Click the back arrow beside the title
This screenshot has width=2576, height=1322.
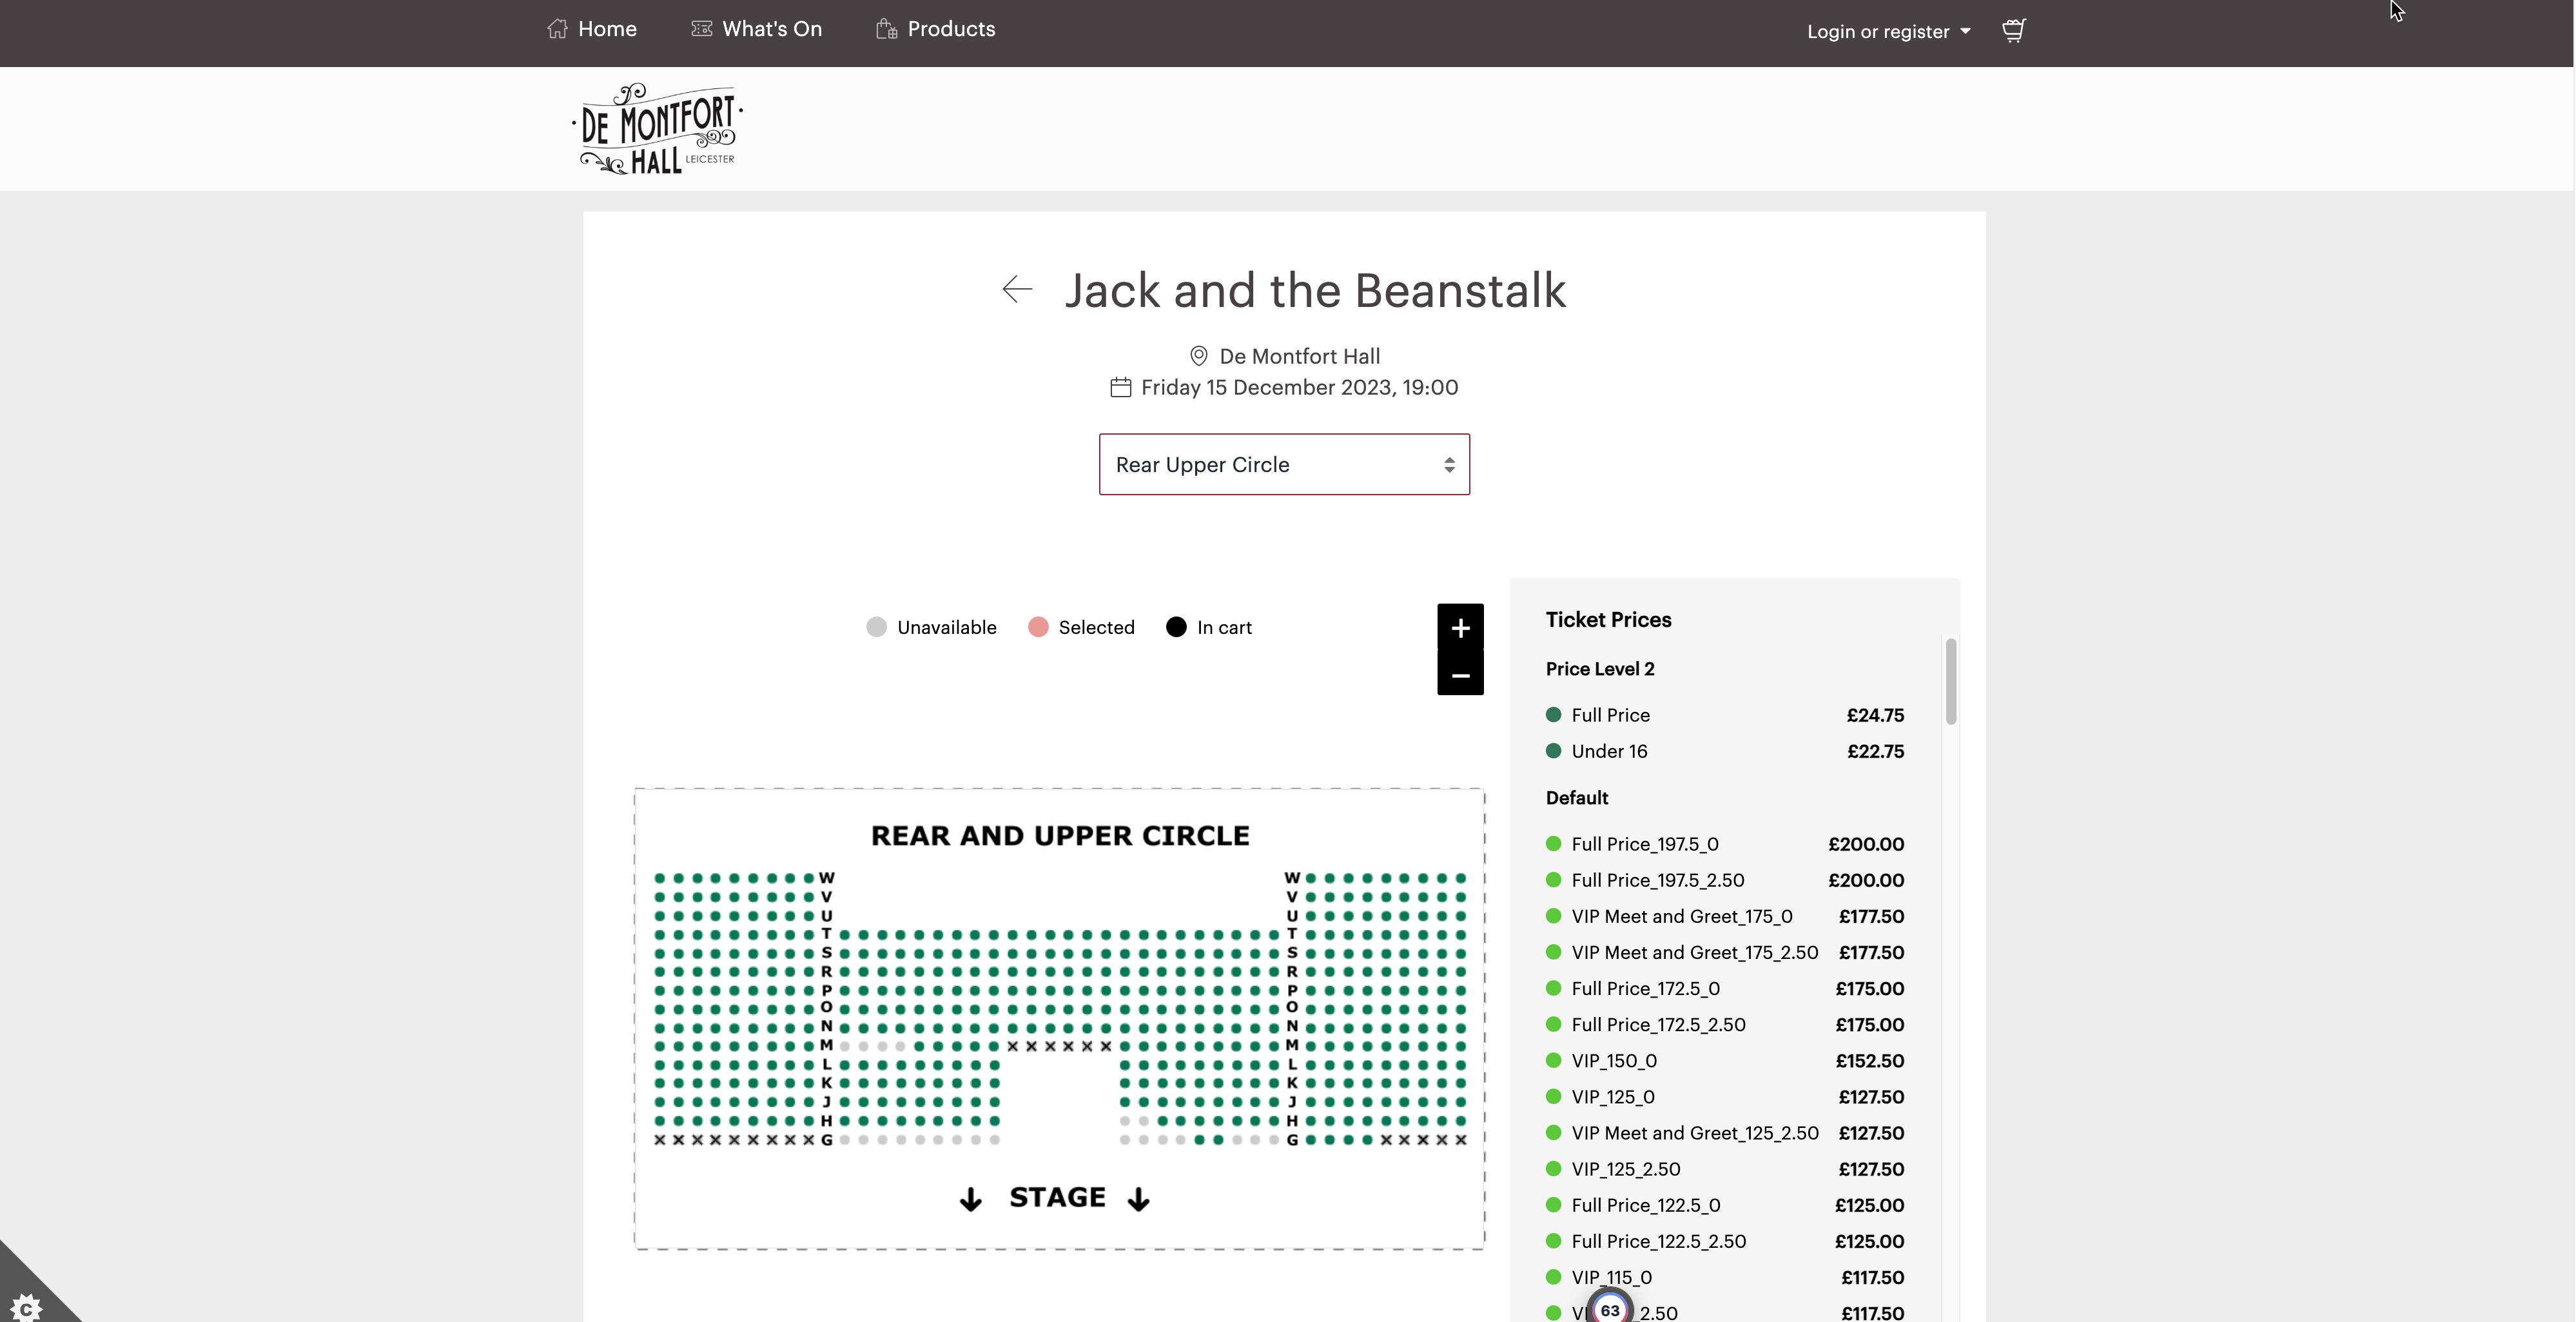pos(1017,289)
